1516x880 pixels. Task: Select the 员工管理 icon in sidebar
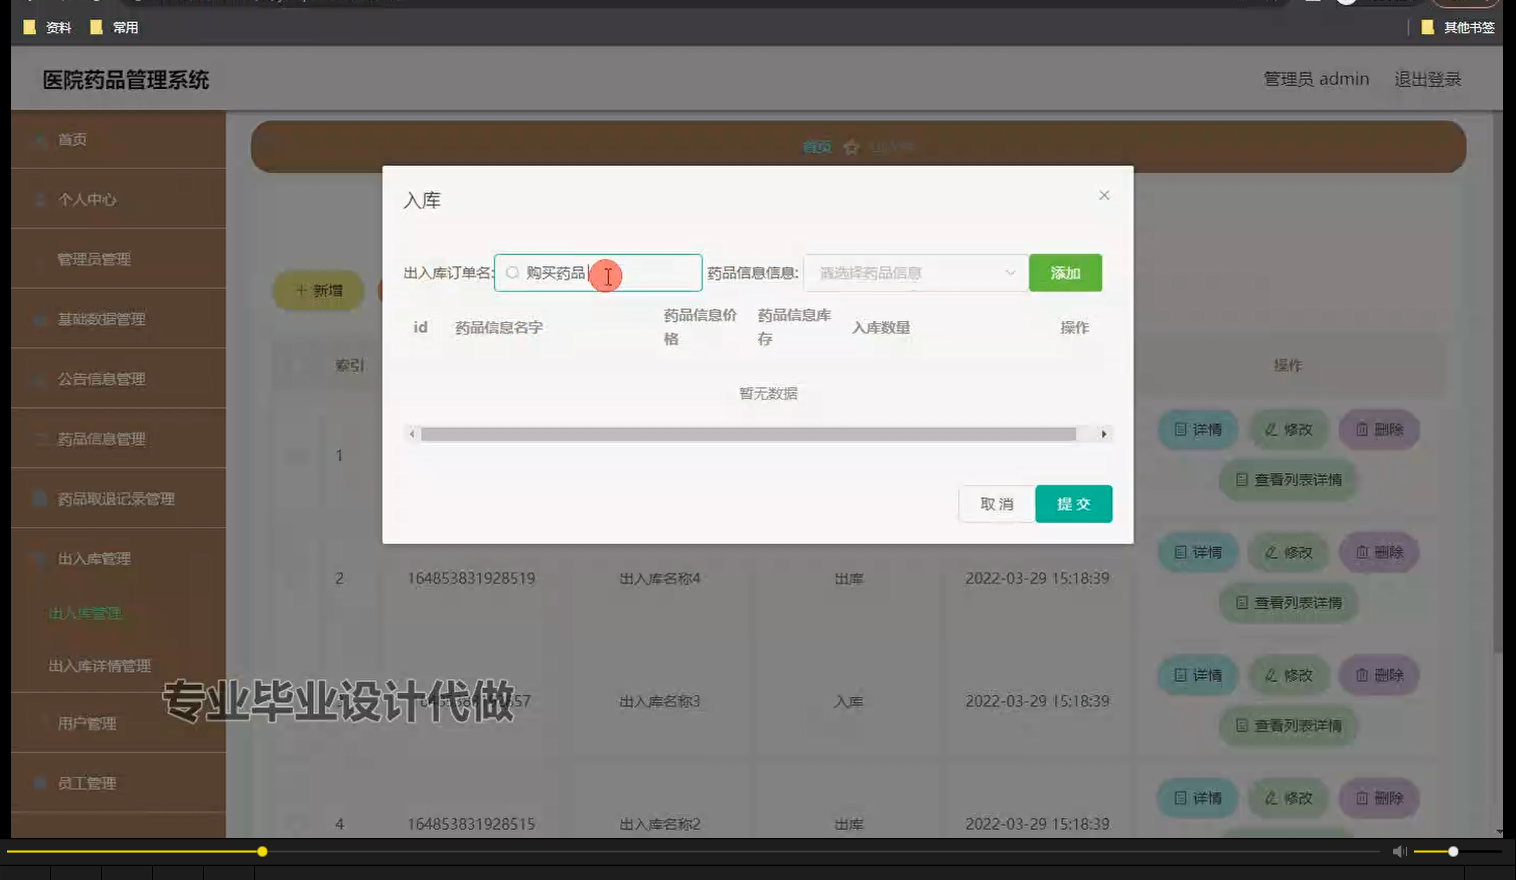[x=38, y=783]
